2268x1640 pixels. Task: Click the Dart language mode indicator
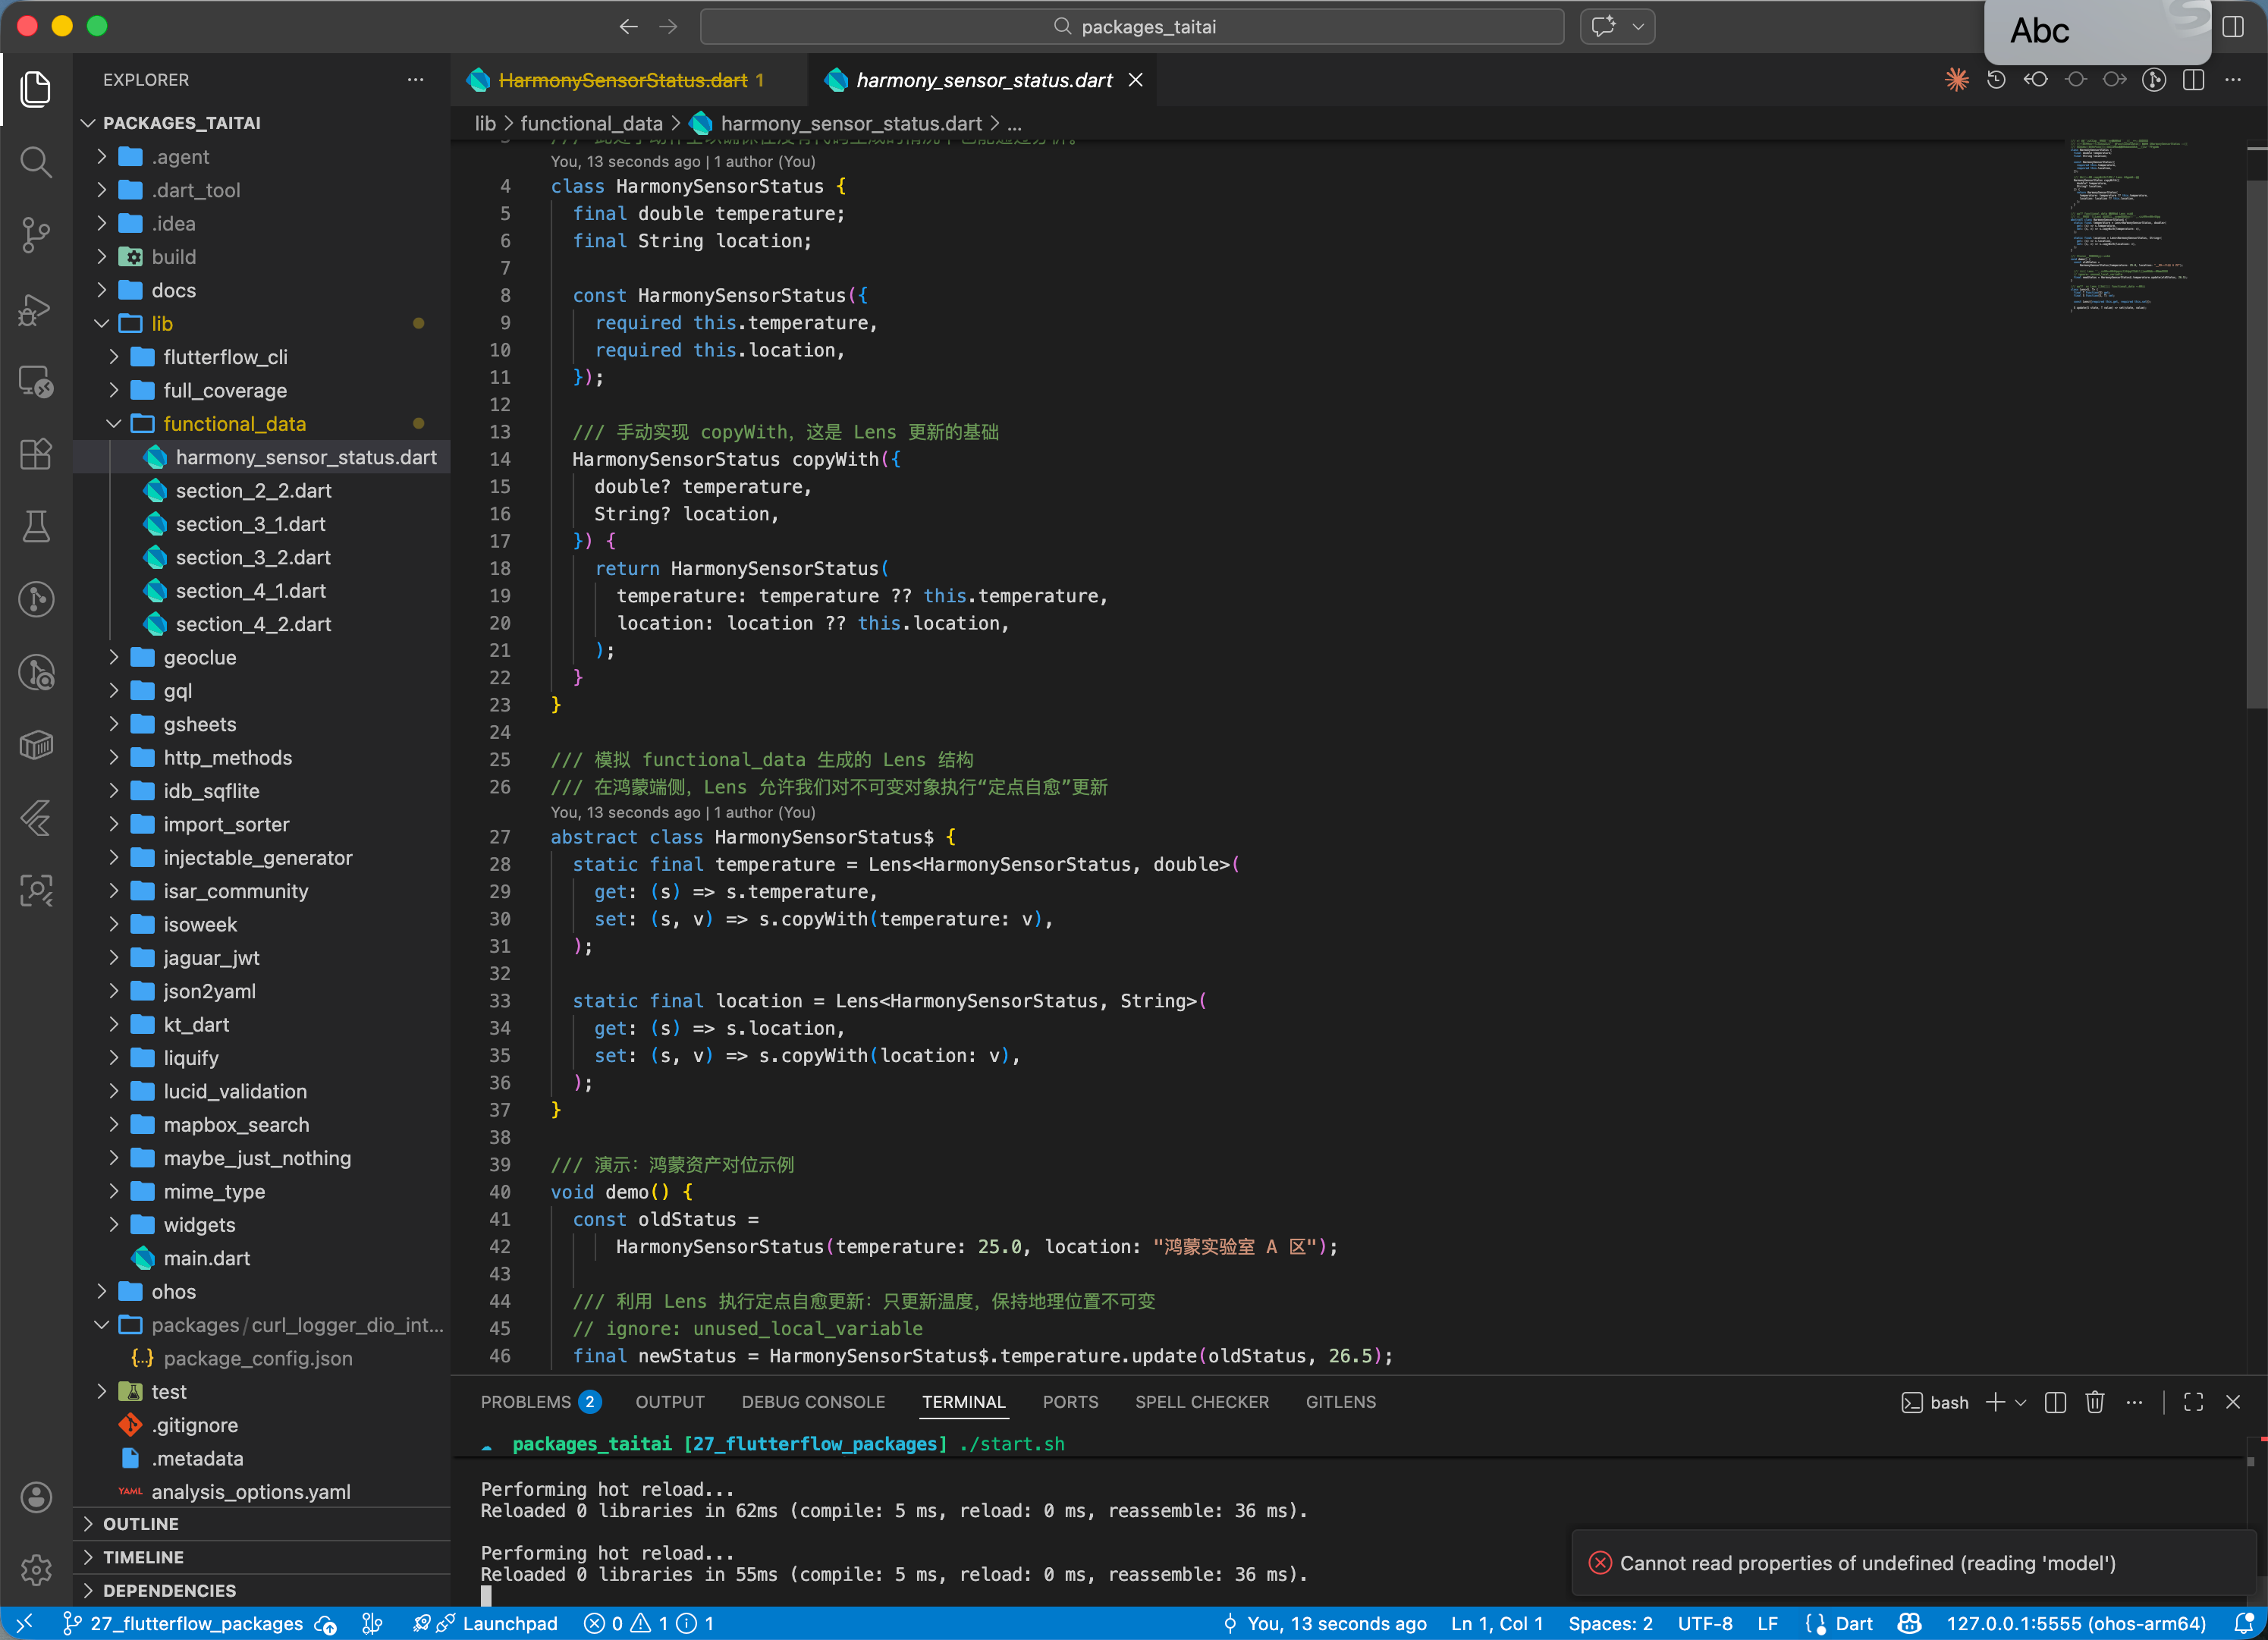[1853, 1623]
